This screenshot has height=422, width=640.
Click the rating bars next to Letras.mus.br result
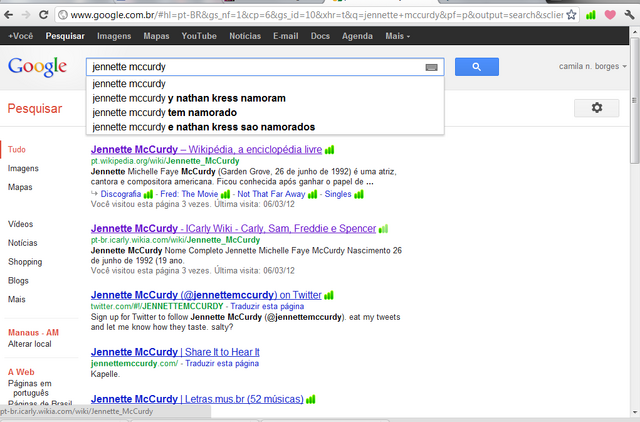coord(311,399)
